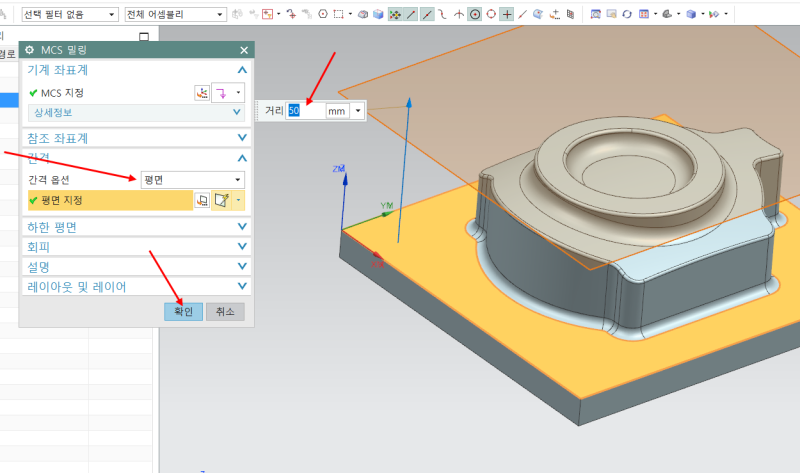Toggle the snap to quadrant point icon
The width and height of the screenshot is (800, 473).
491,15
